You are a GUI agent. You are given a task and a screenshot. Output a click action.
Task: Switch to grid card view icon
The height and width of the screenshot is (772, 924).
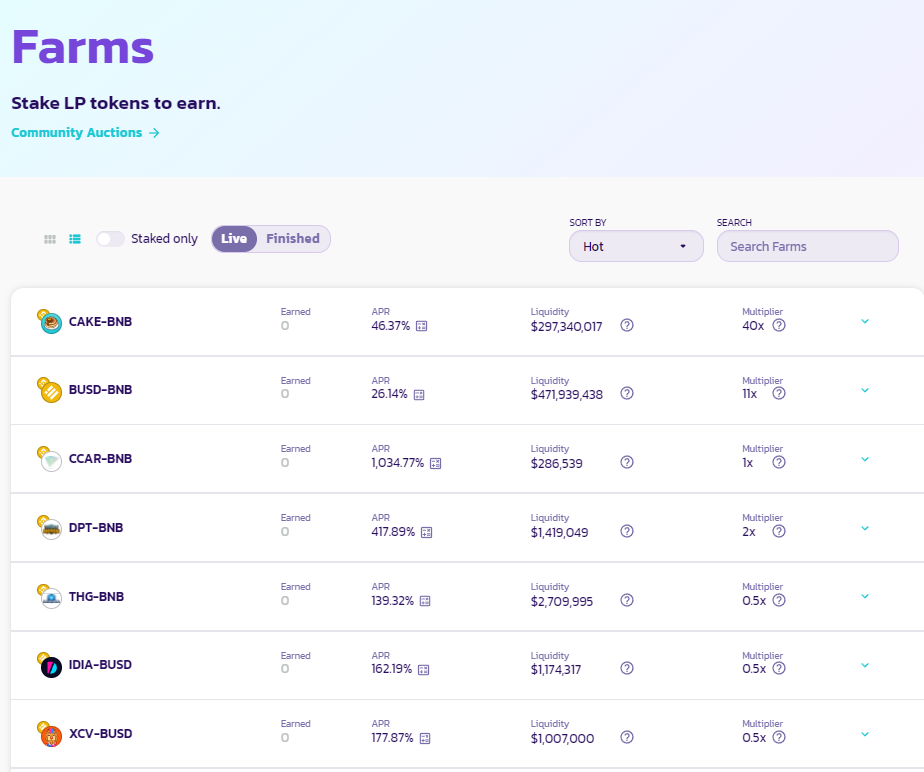coord(50,239)
